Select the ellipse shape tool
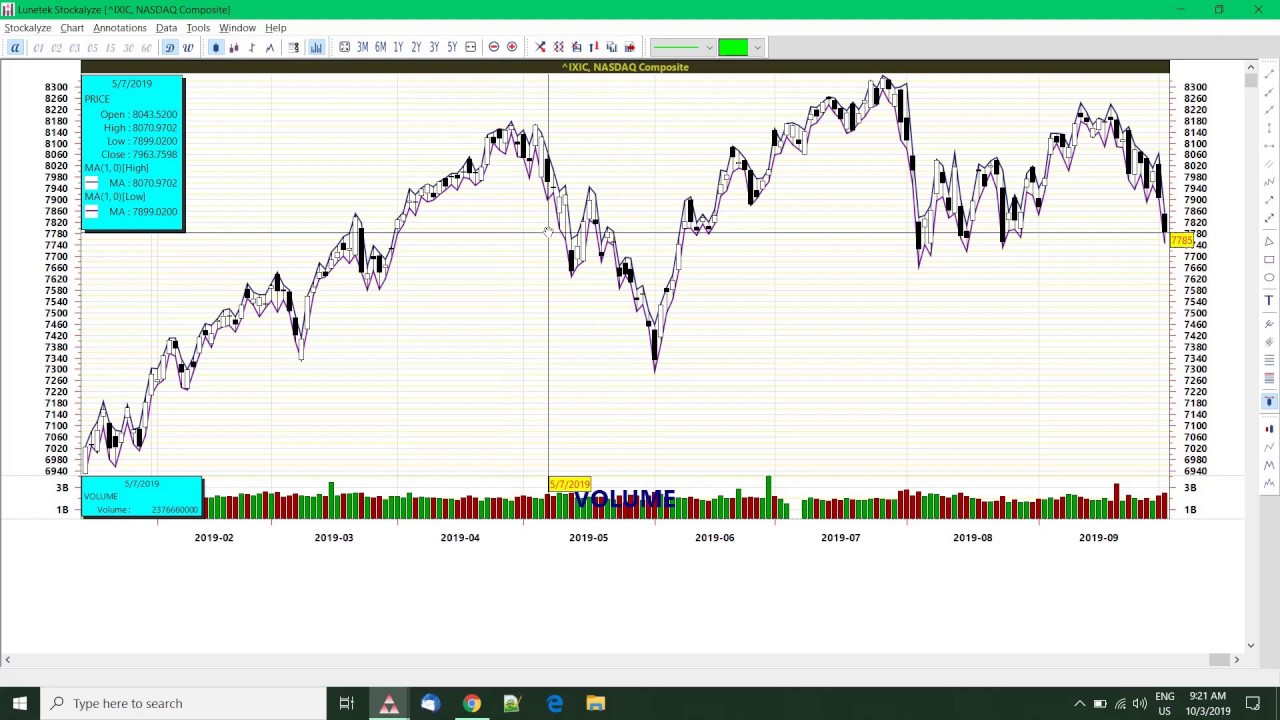Screen dimensions: 1280x720 (1269, 277)
